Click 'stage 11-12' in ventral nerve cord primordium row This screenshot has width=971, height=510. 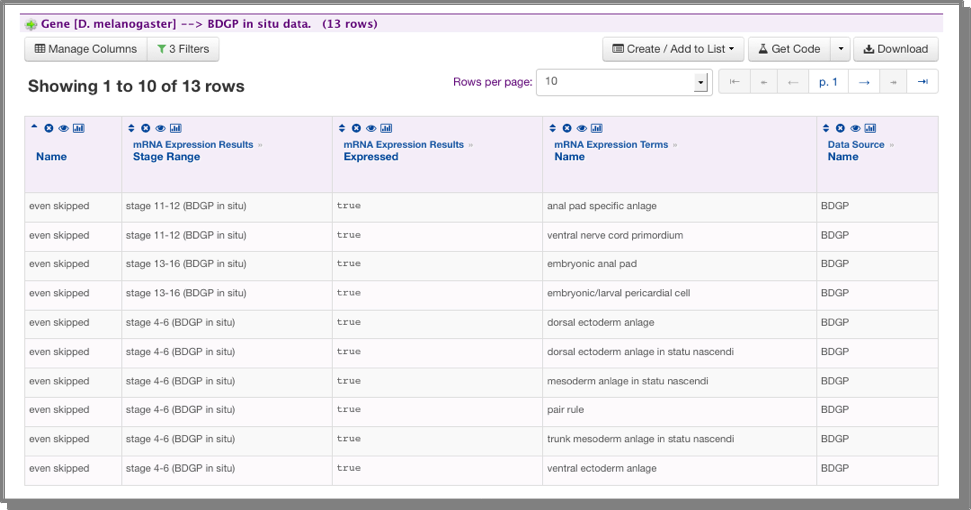point(186,235)
